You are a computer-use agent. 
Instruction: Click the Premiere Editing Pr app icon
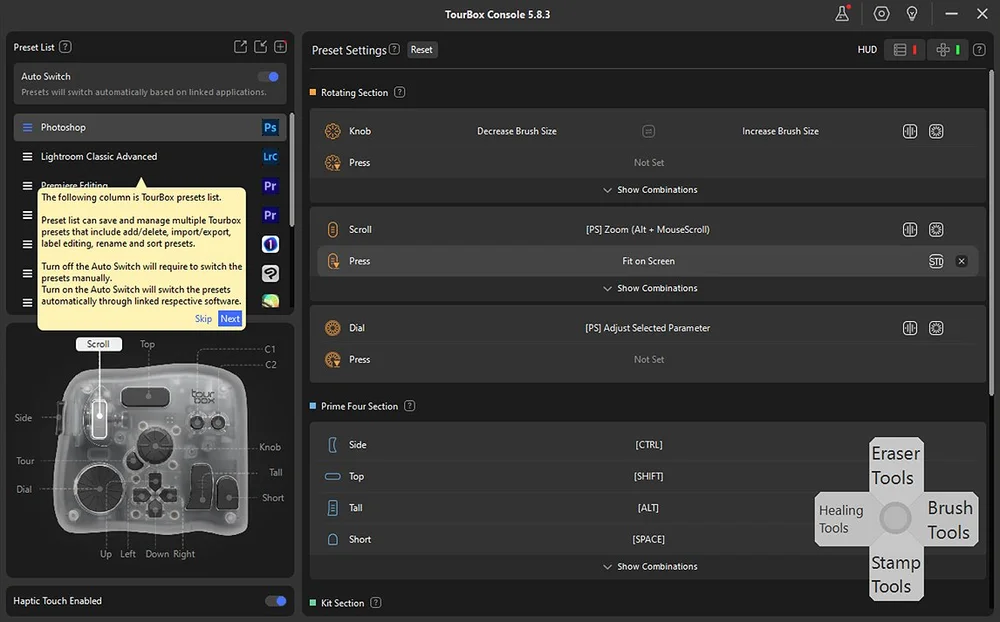pos(270,186)
